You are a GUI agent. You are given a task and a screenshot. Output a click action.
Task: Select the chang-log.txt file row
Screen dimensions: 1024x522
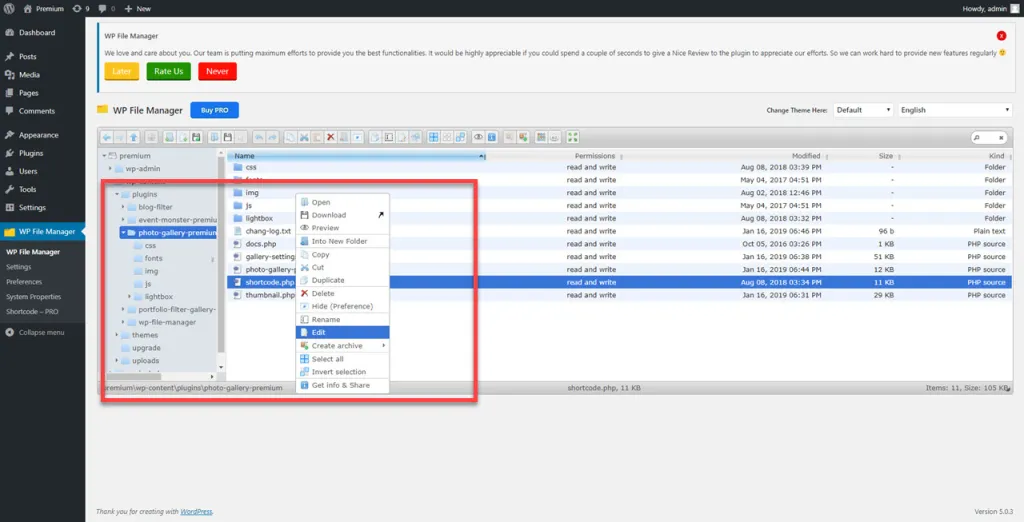tap(619, 231)
